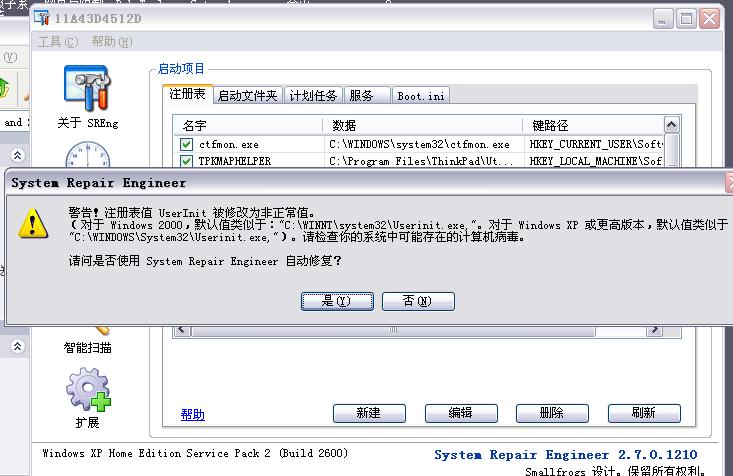Open the Help (帮助) link at bottom
The height and width of the screenshot is (476, 733).
(x=193, y=414)
